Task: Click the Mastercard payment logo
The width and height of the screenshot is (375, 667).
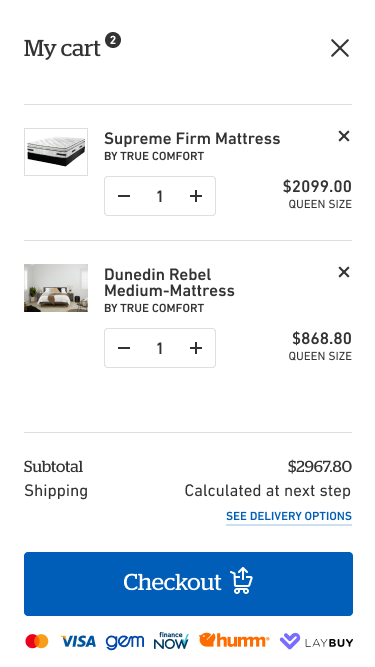Action: 37,641
